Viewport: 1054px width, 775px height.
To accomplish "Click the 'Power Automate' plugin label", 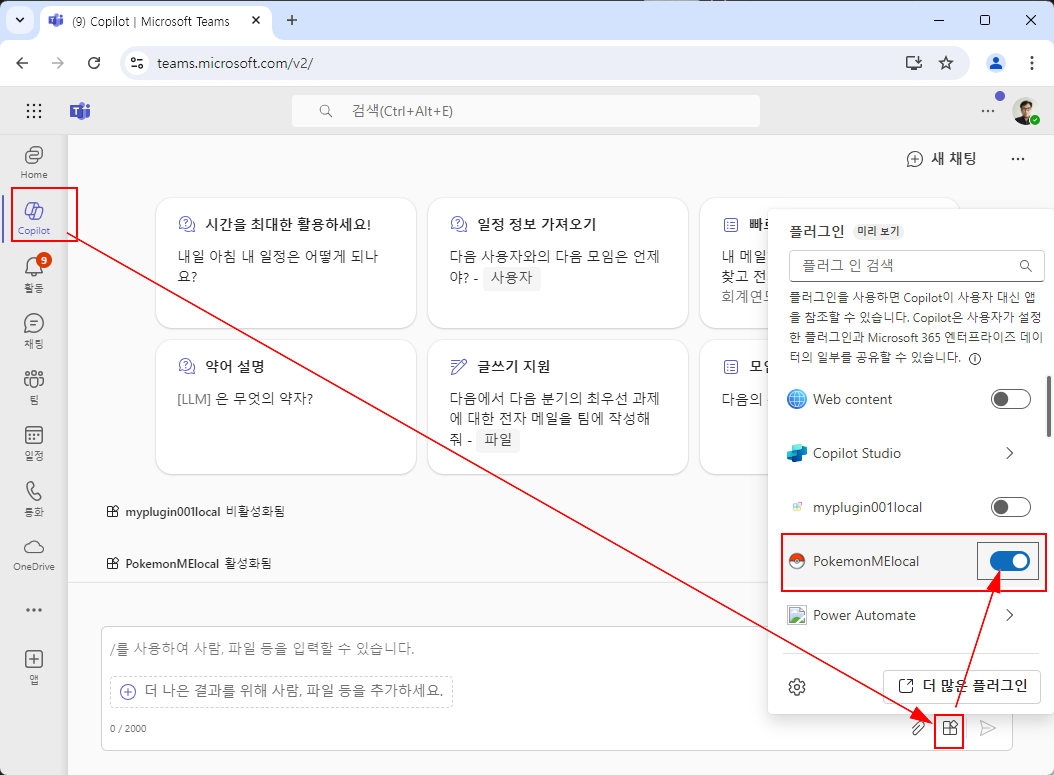I will point(864,615).
